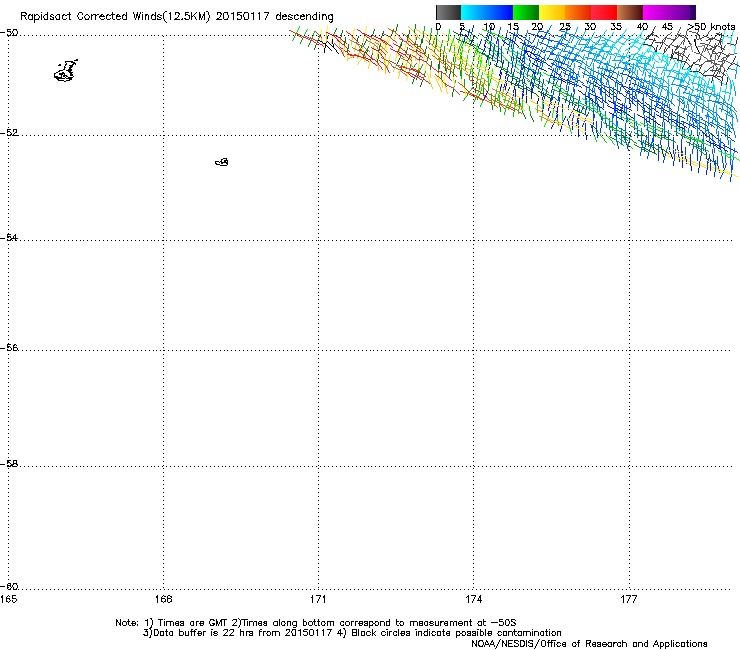The height and width of the screenshot is (650, 740).
Task: Click the larger island outline near -51 latitude
Action: [66, 71]
